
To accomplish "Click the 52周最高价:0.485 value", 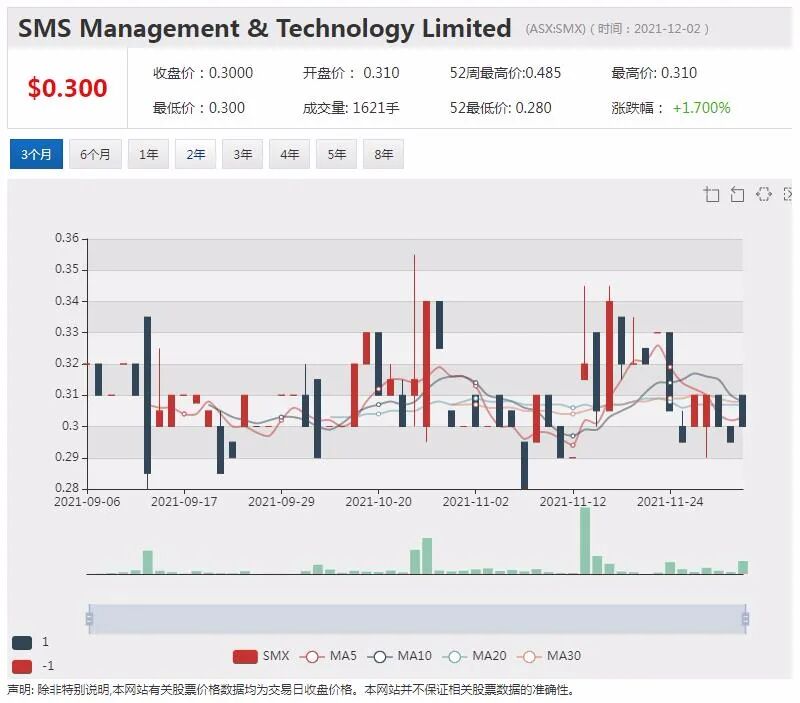I will [505, 73].
